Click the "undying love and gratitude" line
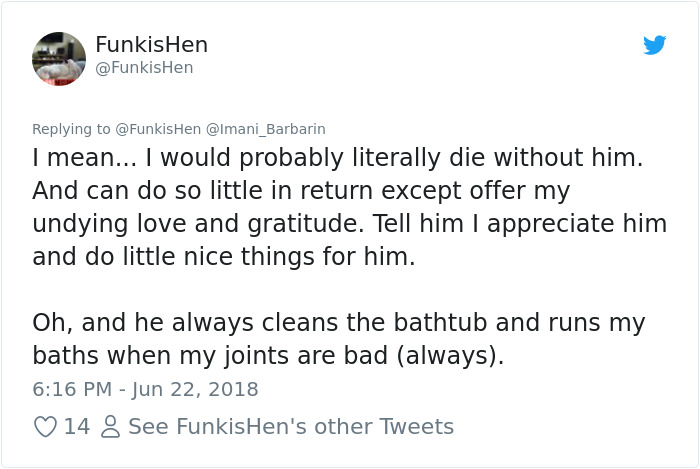 [349, 223]
